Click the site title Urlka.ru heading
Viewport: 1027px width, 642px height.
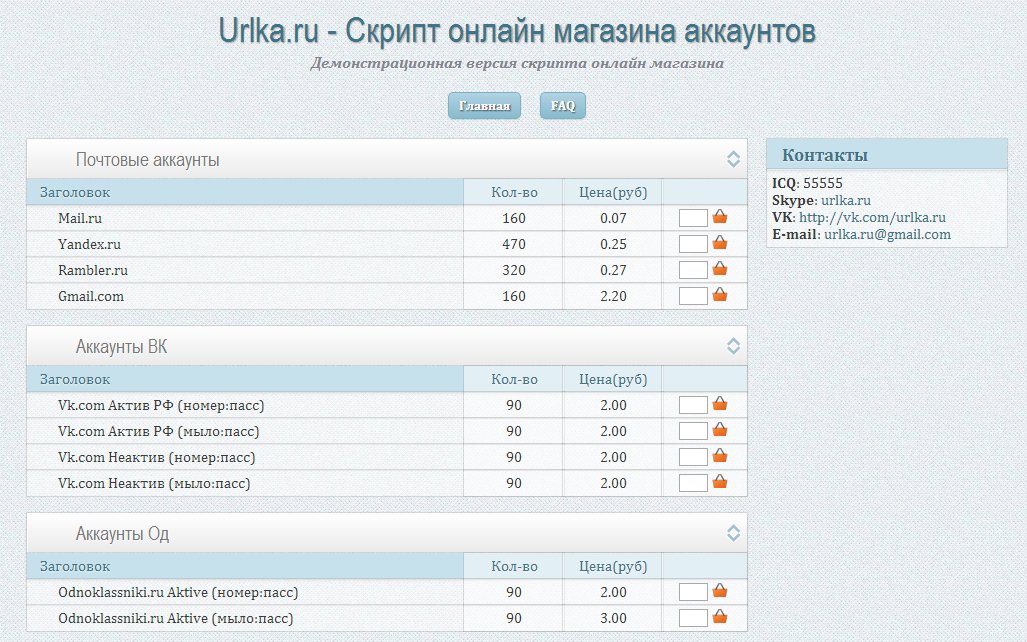[x=517, y=31]
